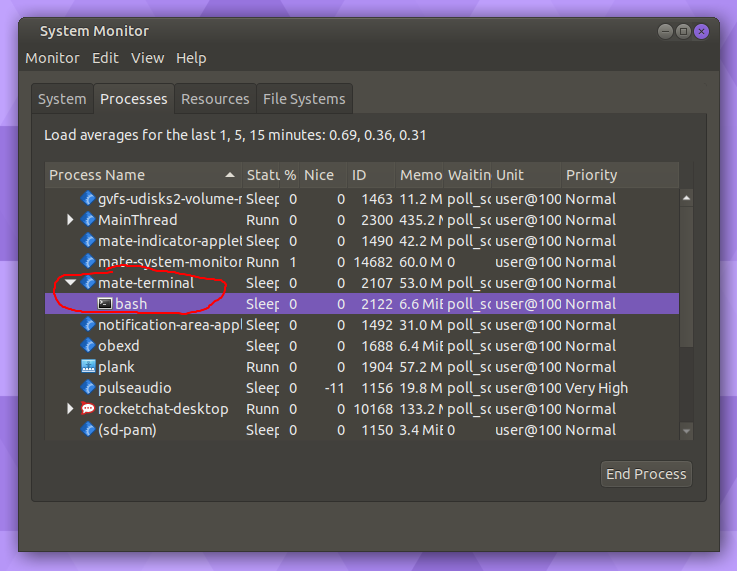Click process ID 10168 cell
This screenshot has height=571, width=737.
point(373,409)
